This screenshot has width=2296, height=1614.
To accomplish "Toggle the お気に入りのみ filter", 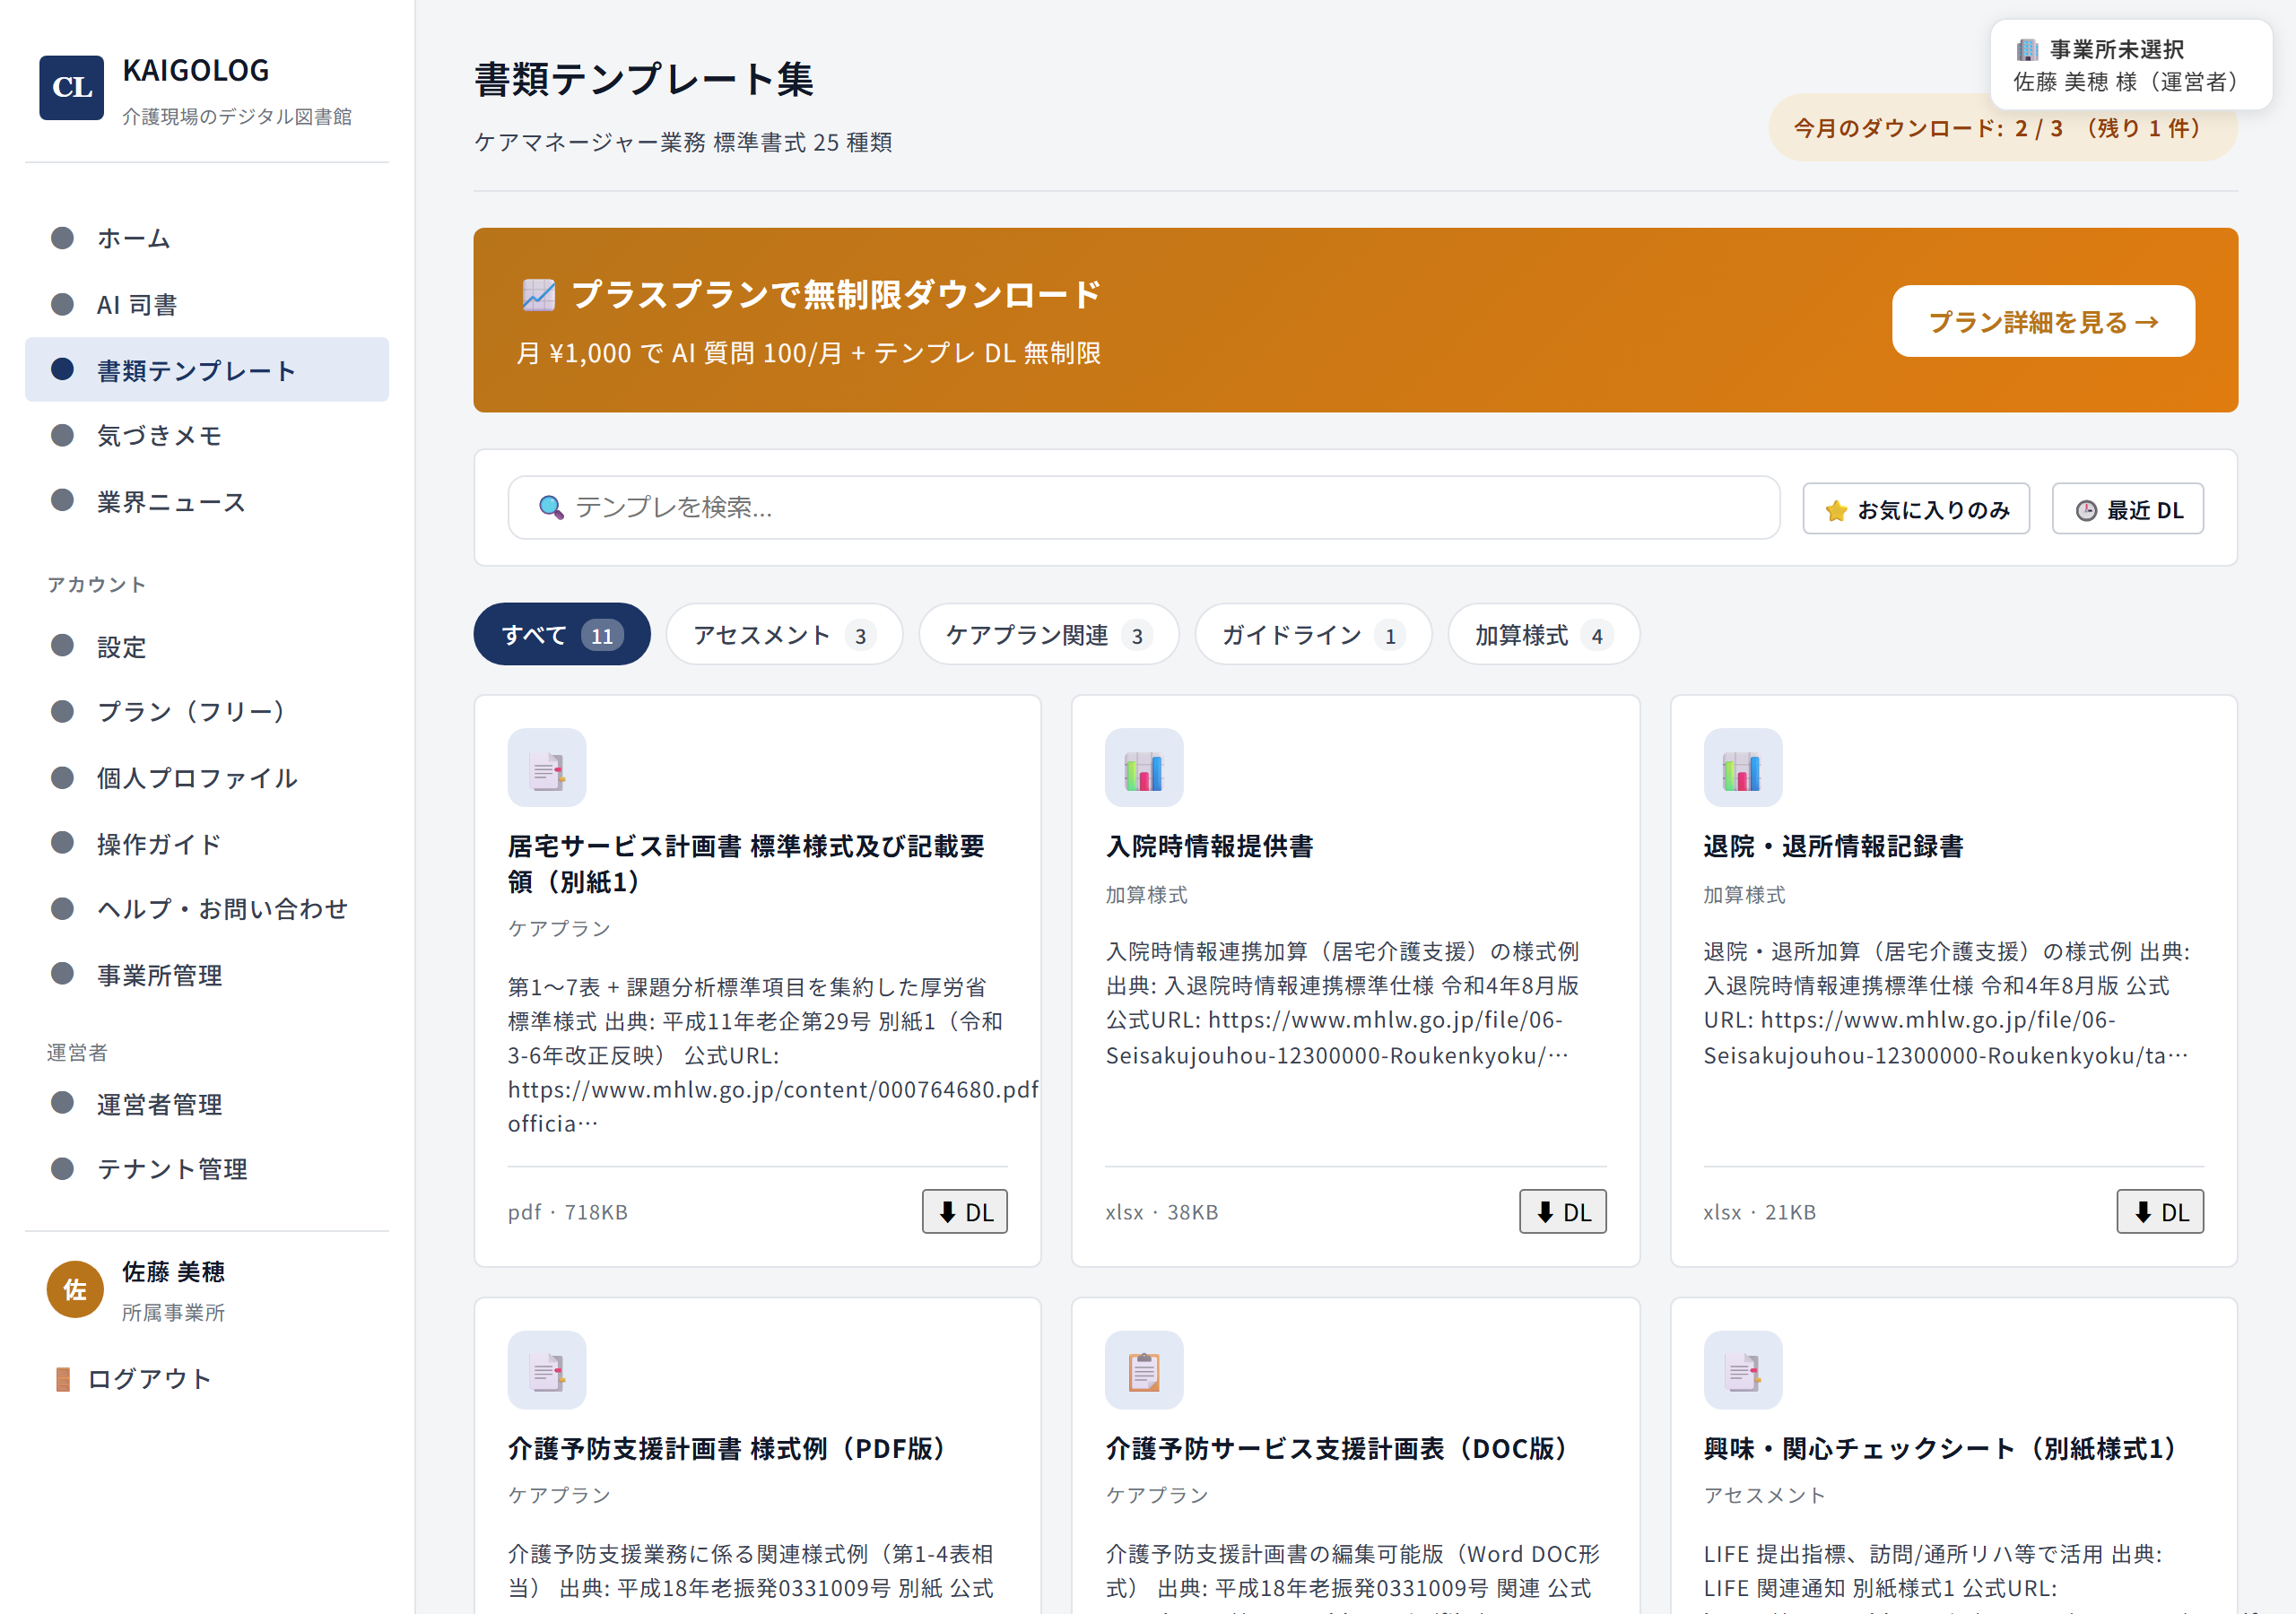I will 1916,509.
